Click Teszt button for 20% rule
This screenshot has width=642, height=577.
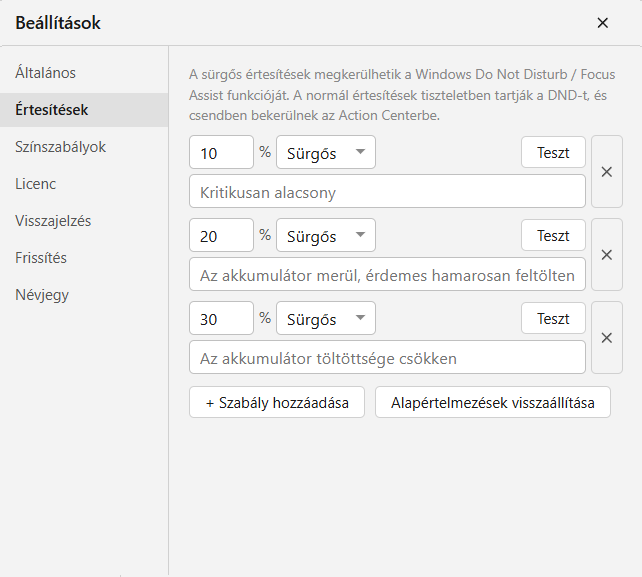point(553,235)
